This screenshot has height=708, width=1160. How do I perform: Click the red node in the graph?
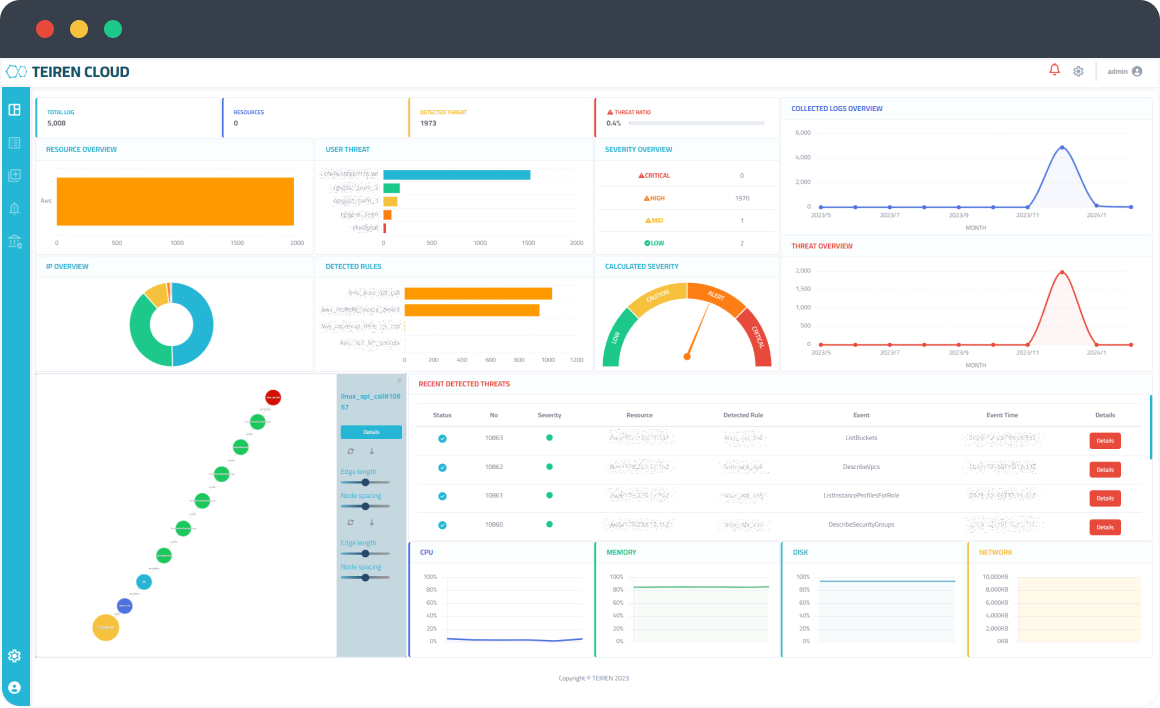(x=273, y=398)
